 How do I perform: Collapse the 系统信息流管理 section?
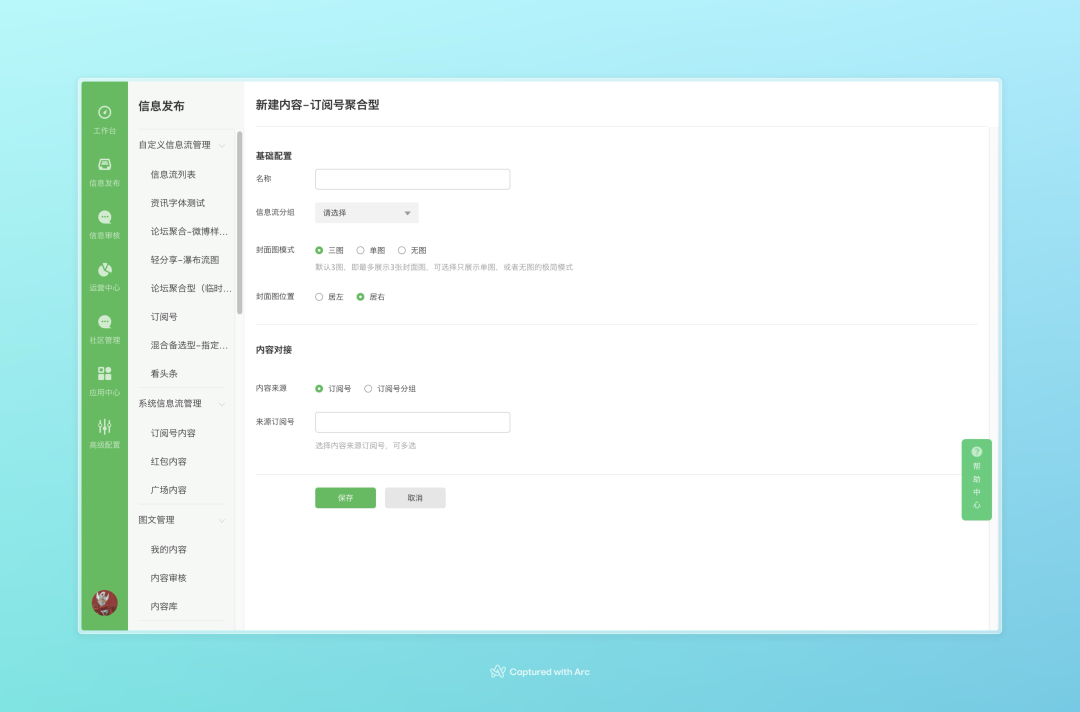[x=222, y=404]
